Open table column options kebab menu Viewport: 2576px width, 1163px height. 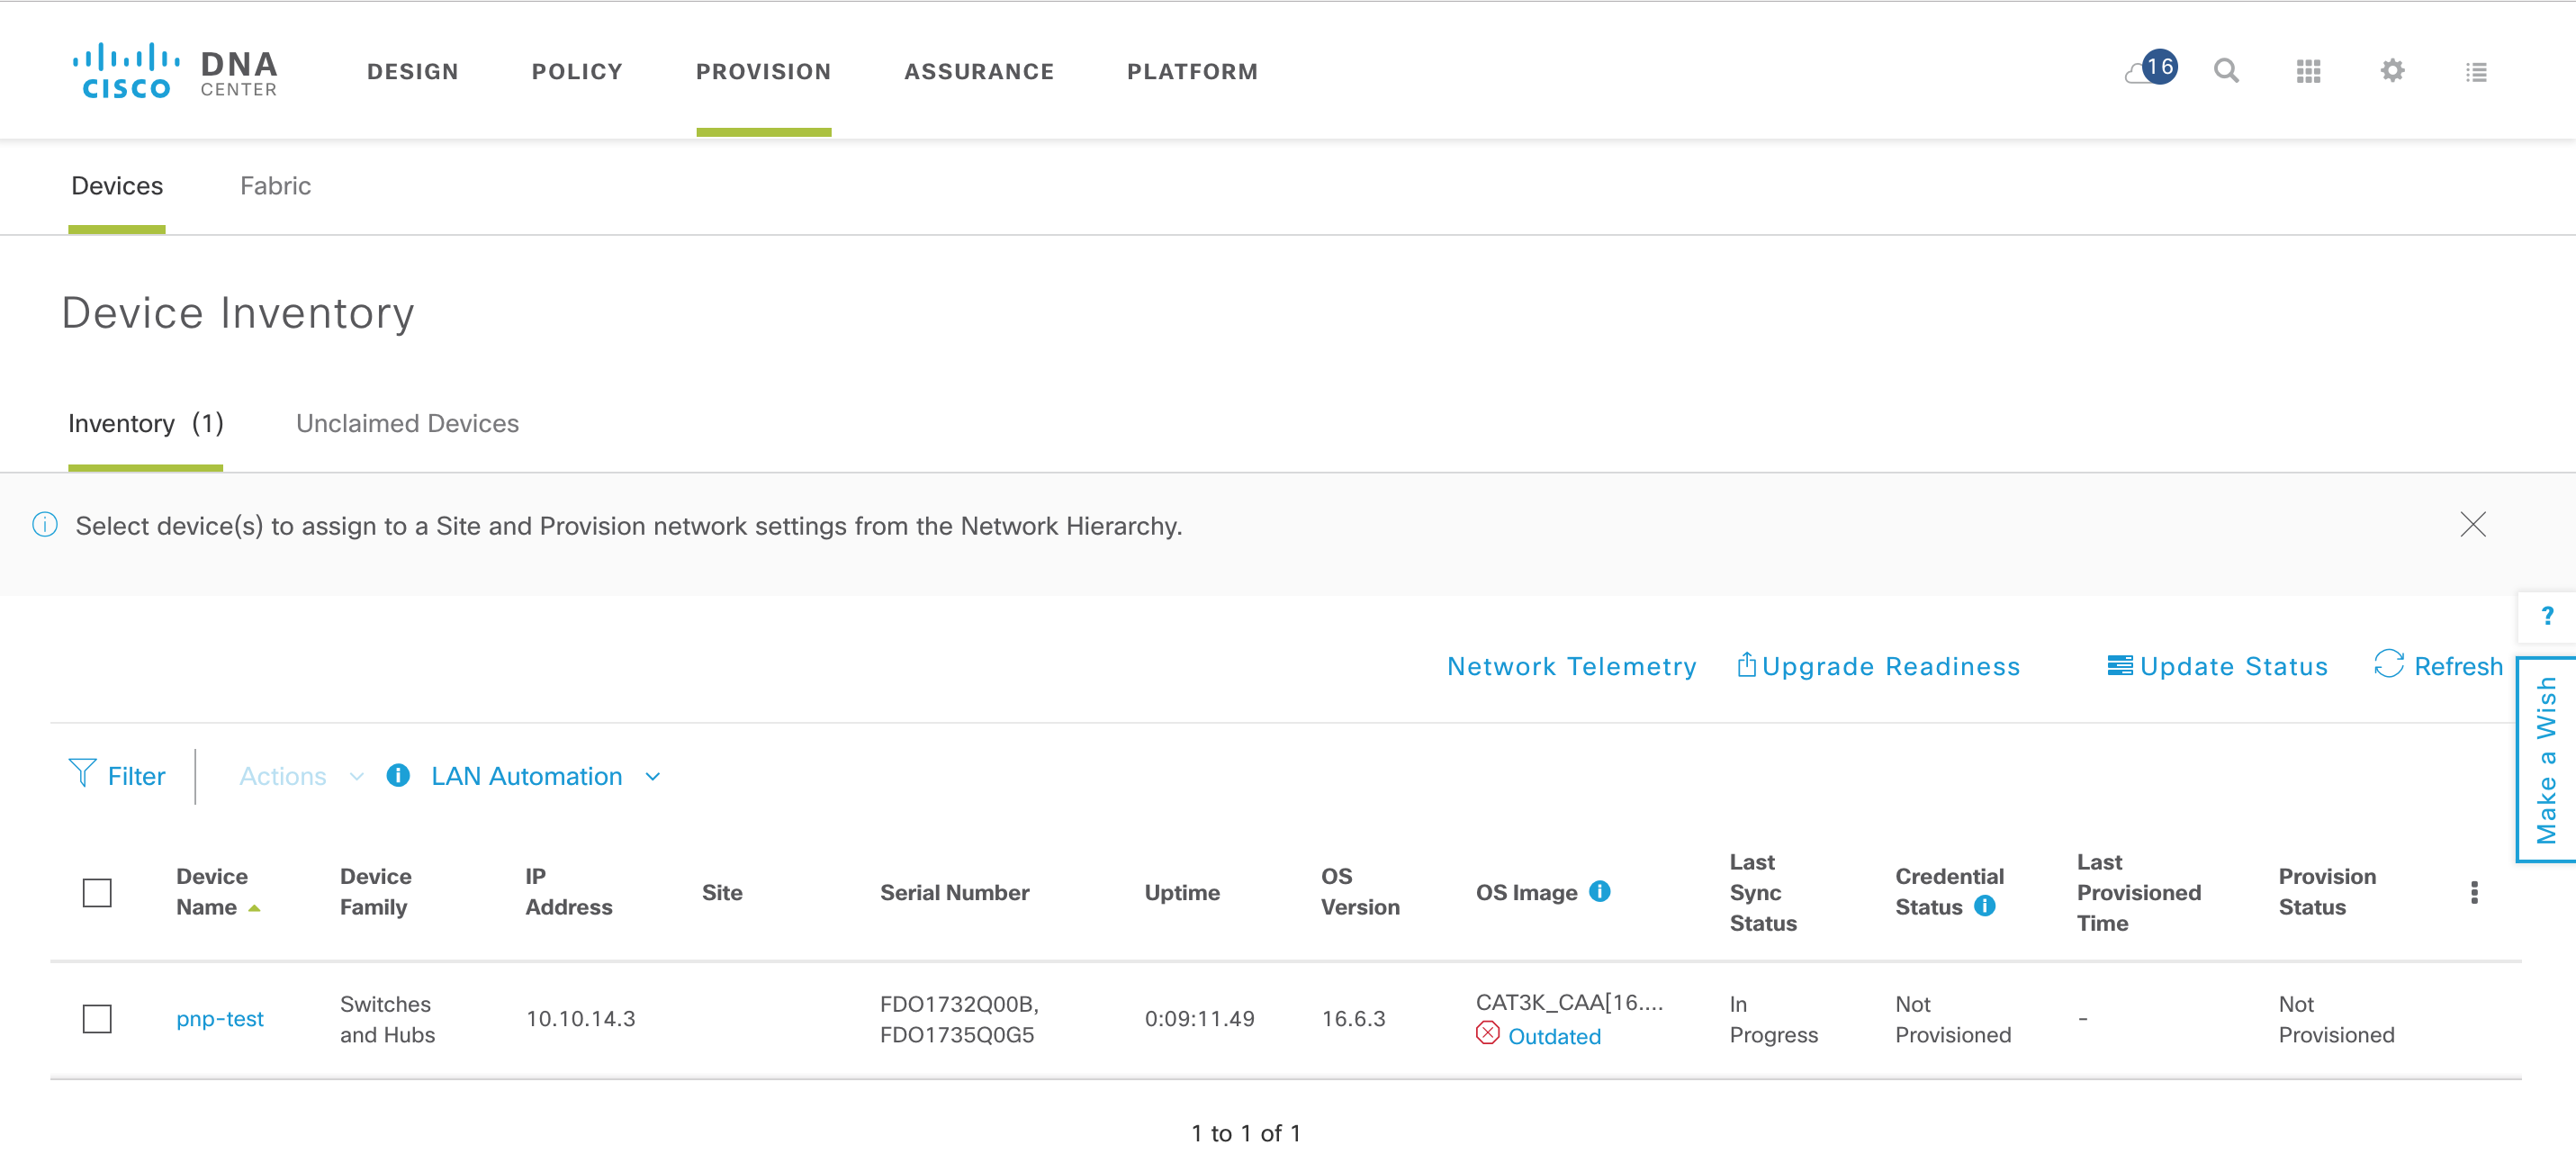point(2474,892)
